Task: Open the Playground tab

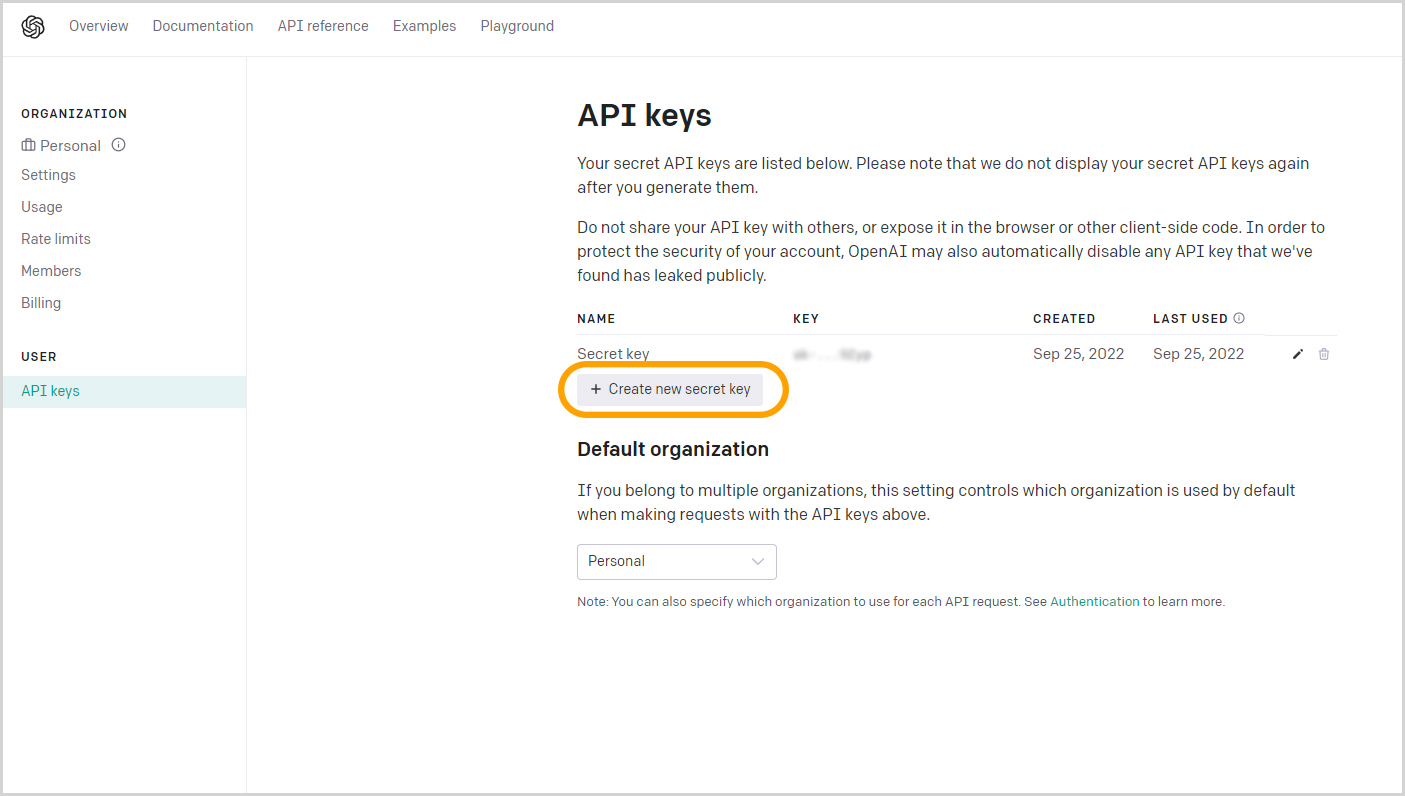Action: pos(517,26)
